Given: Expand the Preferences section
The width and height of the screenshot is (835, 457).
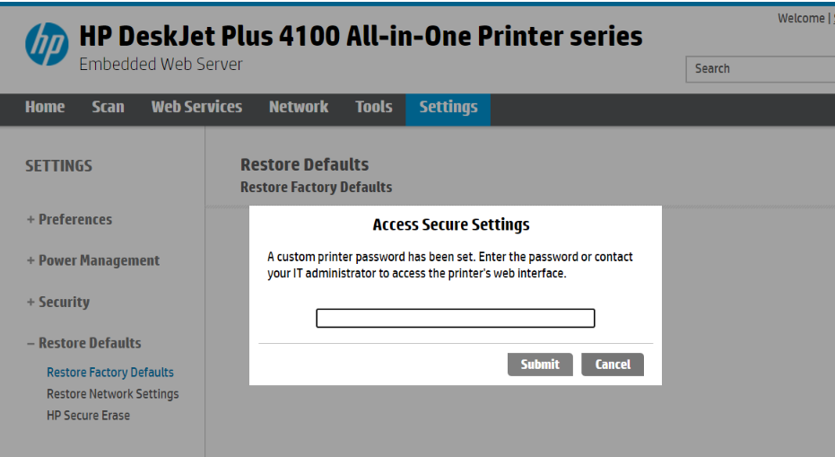Looking at the screenshot, I should (69, 220).
